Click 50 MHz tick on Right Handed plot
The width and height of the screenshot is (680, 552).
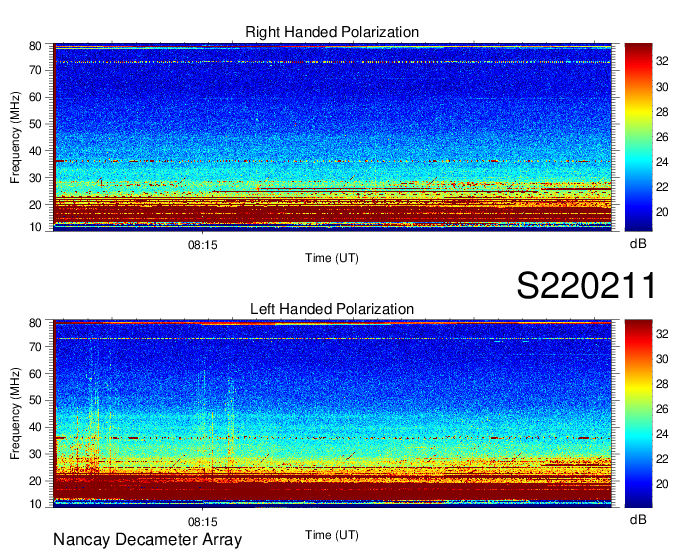pos(35,124)
